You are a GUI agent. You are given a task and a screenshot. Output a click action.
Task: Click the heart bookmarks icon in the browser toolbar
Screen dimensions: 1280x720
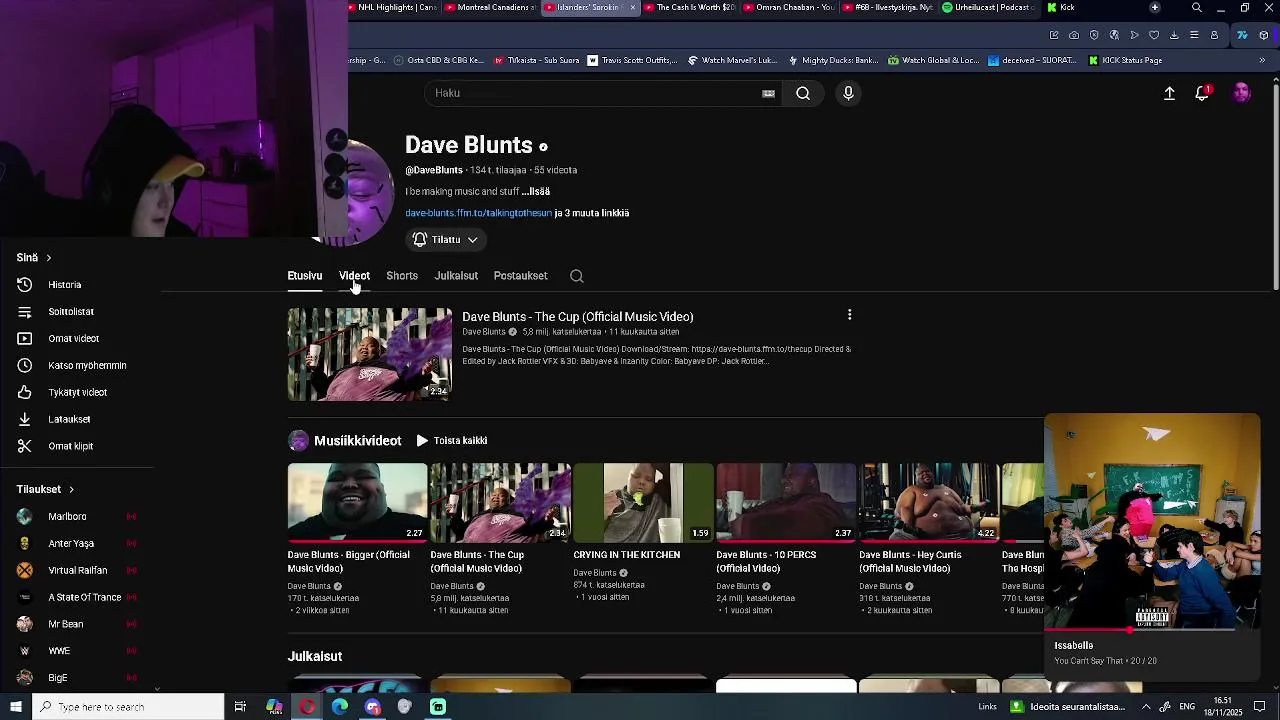[x=1154, y=35]
